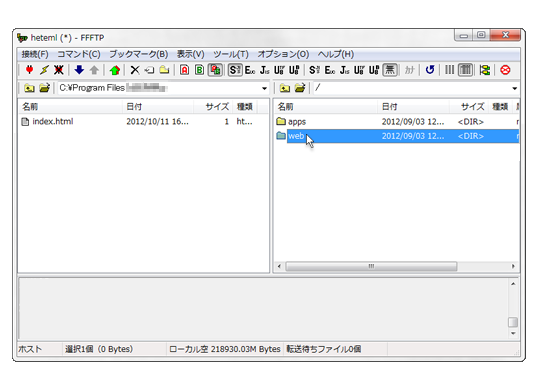Select local EUC kanji code button
This screenshot has height=388, width=538.
250,70
